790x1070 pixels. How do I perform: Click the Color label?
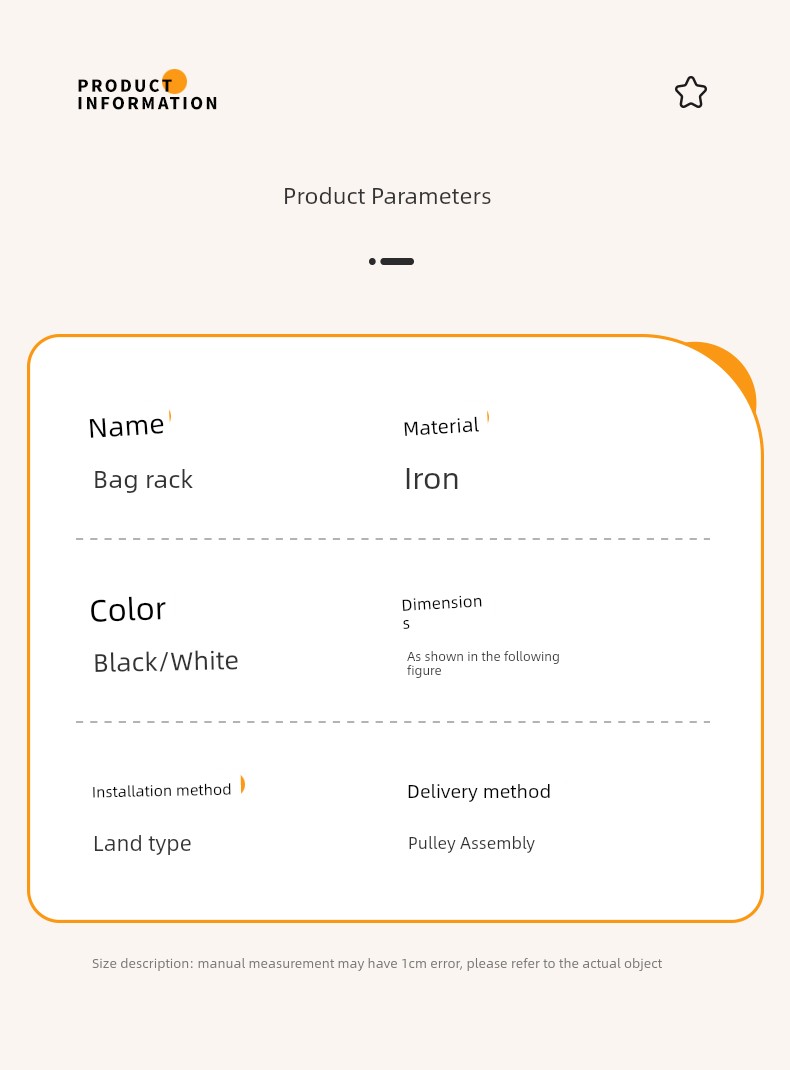[x=128, y=609]
